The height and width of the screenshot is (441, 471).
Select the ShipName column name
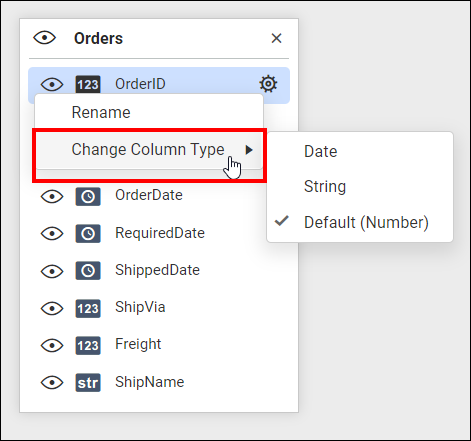point(150,382)
